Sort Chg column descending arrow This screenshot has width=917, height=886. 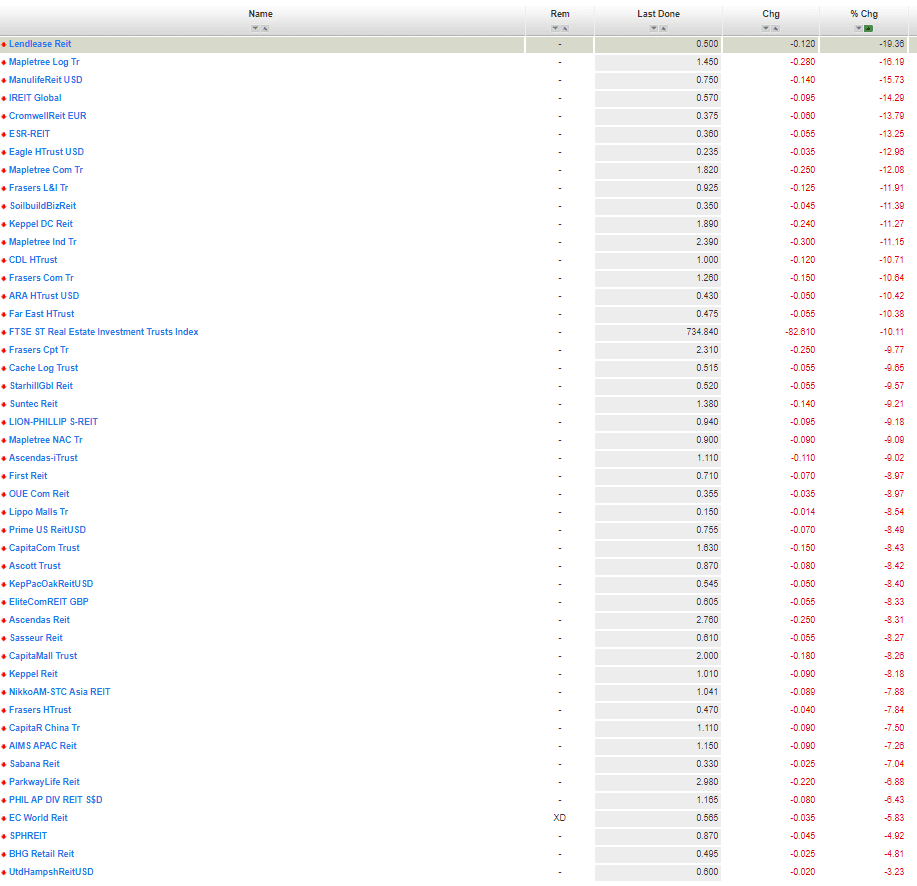766,29
